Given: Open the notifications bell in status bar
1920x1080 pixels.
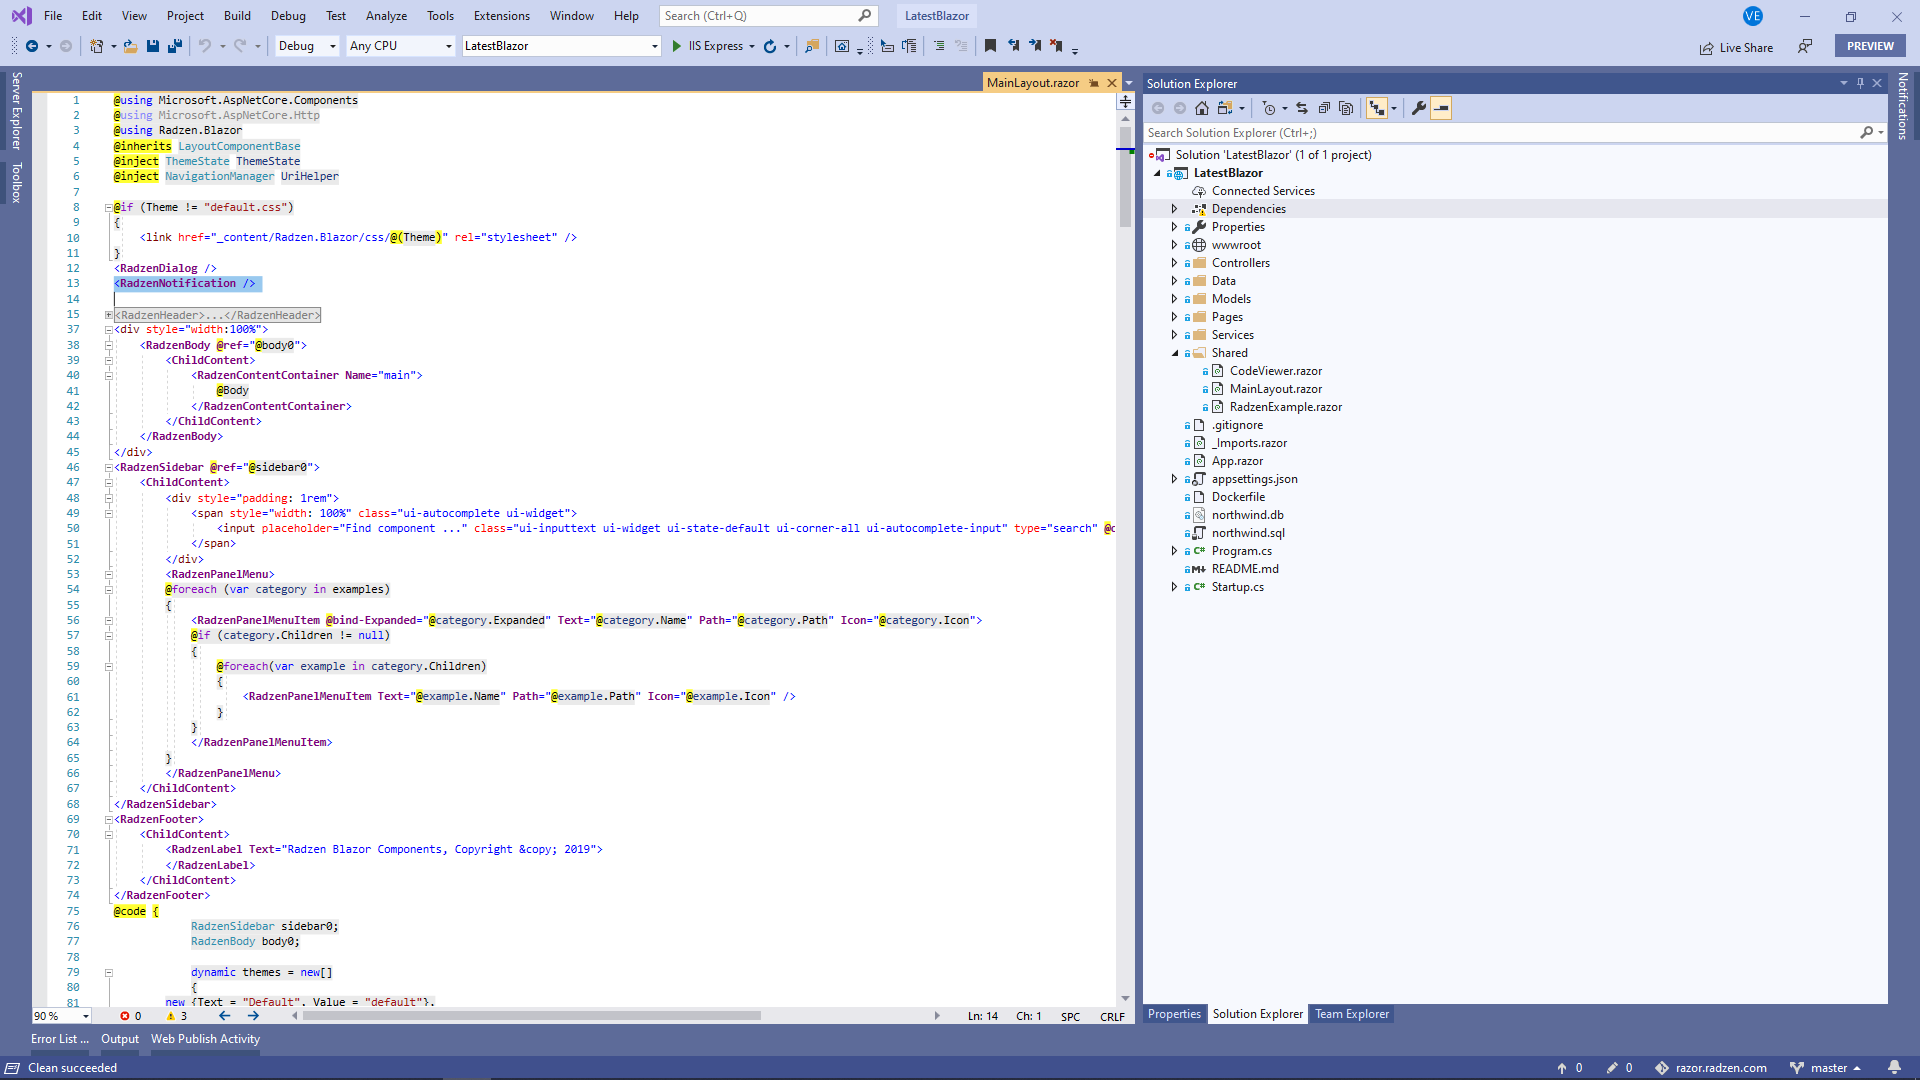Looking at the screenshot, I should pyautogui.click(x=1894, y=1067).
